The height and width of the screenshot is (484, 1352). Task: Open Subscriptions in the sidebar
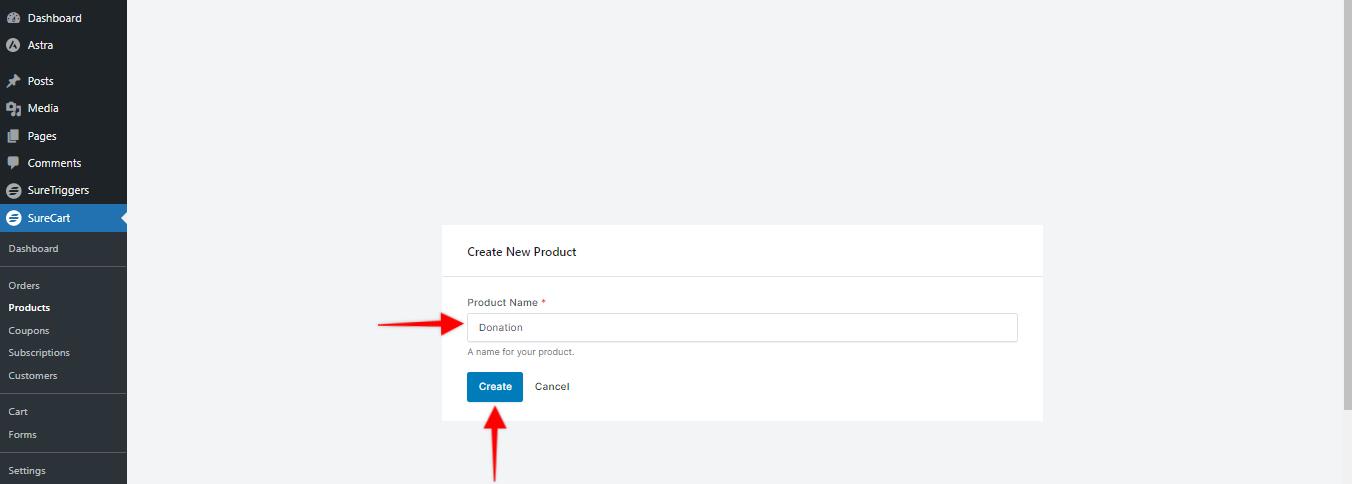point(39,352)
